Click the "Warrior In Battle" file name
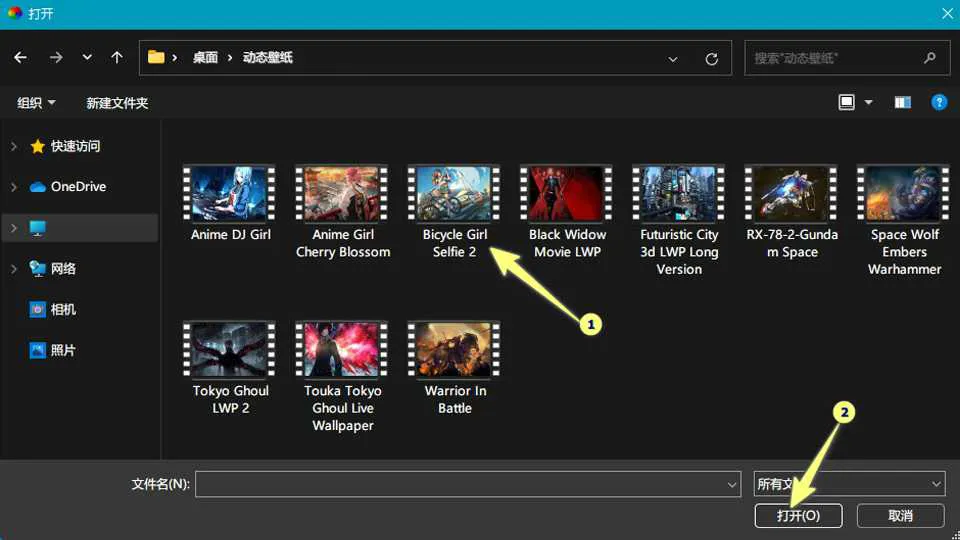This screenshot has height=540, width=960. tap(455, 399)
